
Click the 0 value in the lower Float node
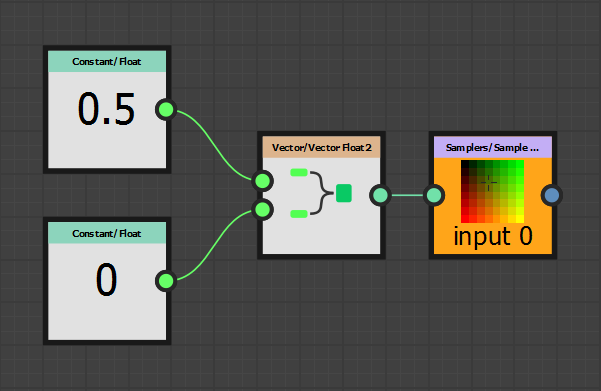click(106, 280)
